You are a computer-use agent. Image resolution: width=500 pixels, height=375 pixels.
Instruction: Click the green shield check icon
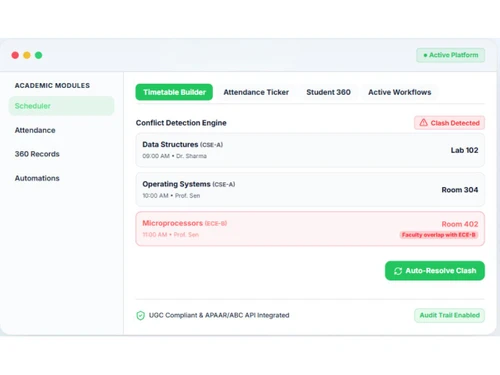click(141, 315)
